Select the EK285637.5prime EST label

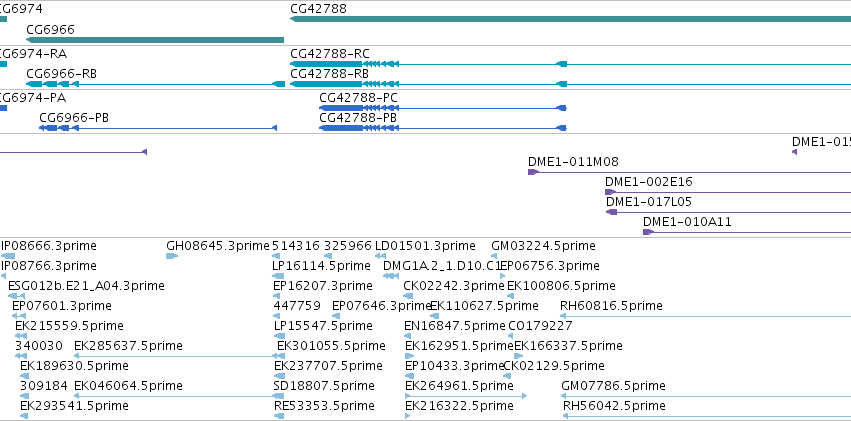click(x=128, y=346)
